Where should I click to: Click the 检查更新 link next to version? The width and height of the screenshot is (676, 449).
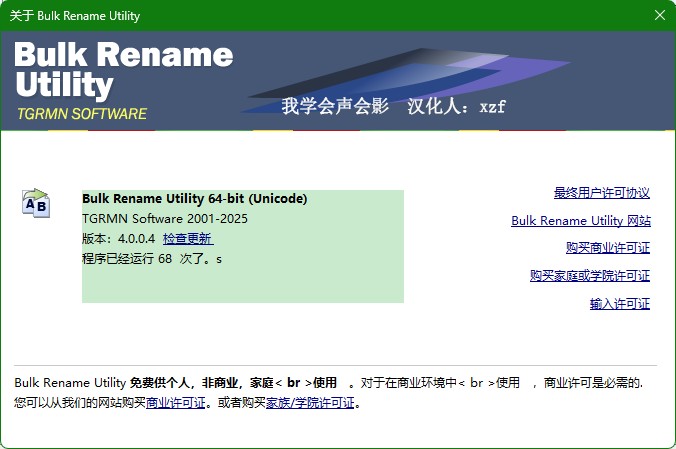coord(188,239)
